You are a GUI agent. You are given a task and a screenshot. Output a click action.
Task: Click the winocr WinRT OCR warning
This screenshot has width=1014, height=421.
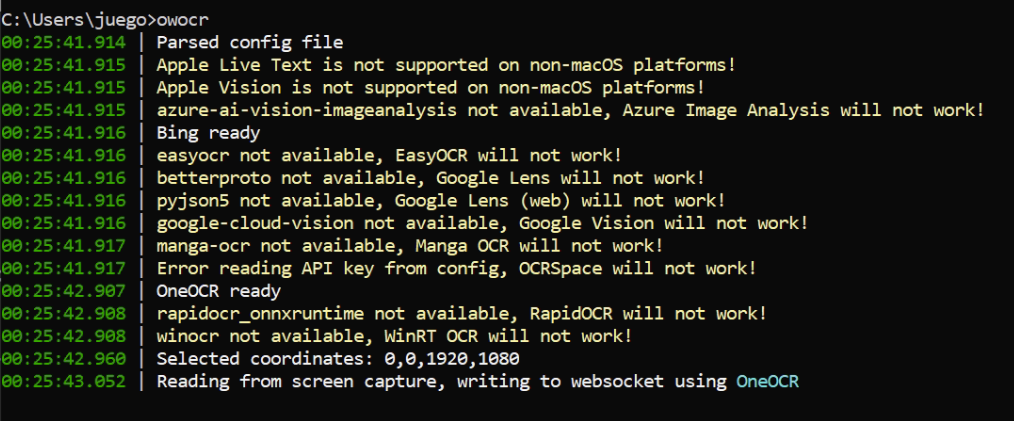pyautogui.click(x=394, y=336)
